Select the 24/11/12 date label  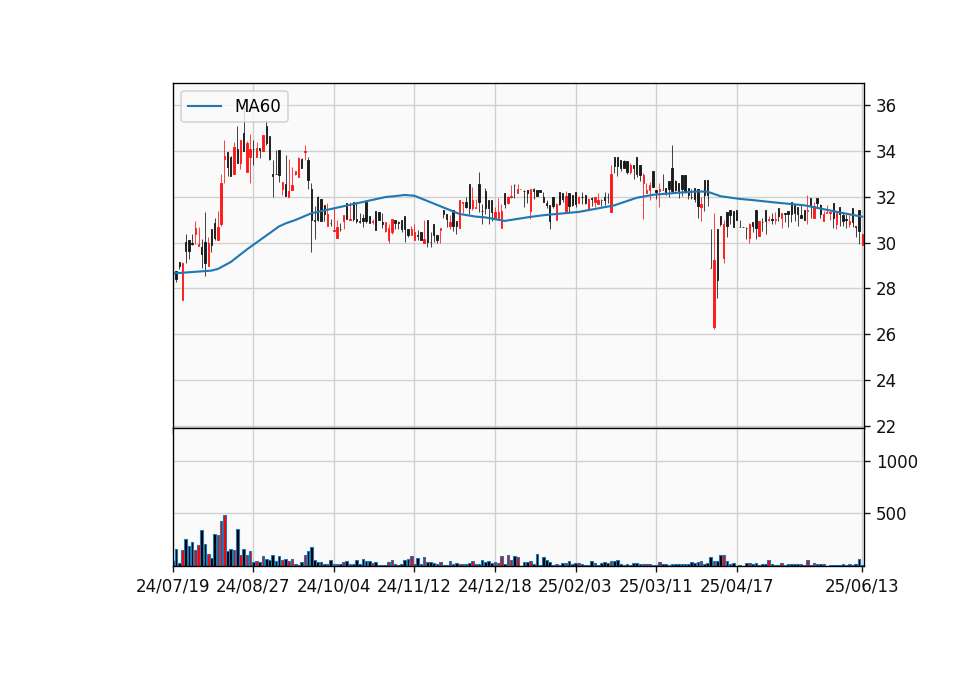[x=414, y=586]
